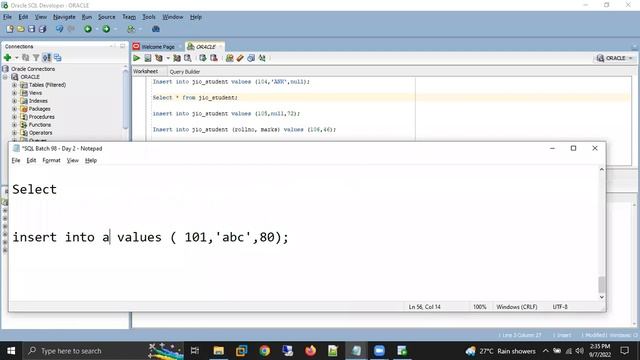Screen dimensions: 640x360
Task: Open Notepad File menu
Action: (x=16, y=160)
